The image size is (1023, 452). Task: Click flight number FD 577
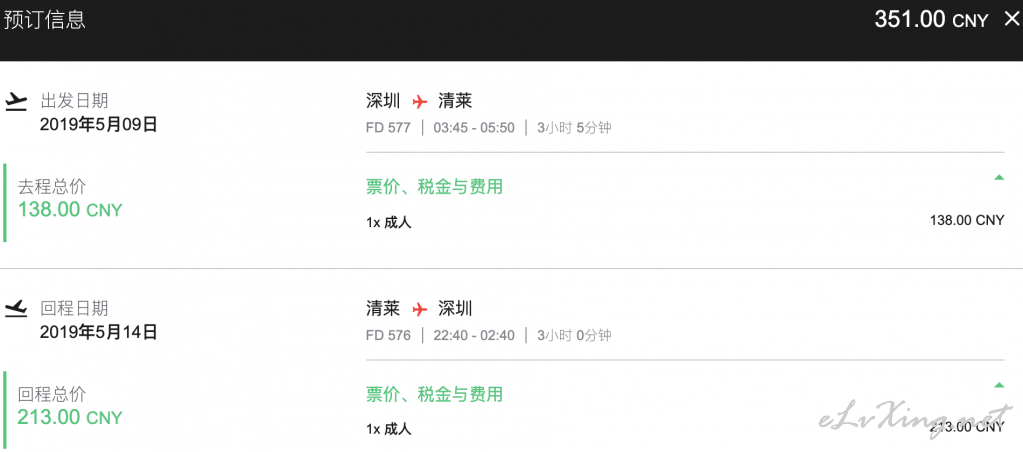click(389, 128)
